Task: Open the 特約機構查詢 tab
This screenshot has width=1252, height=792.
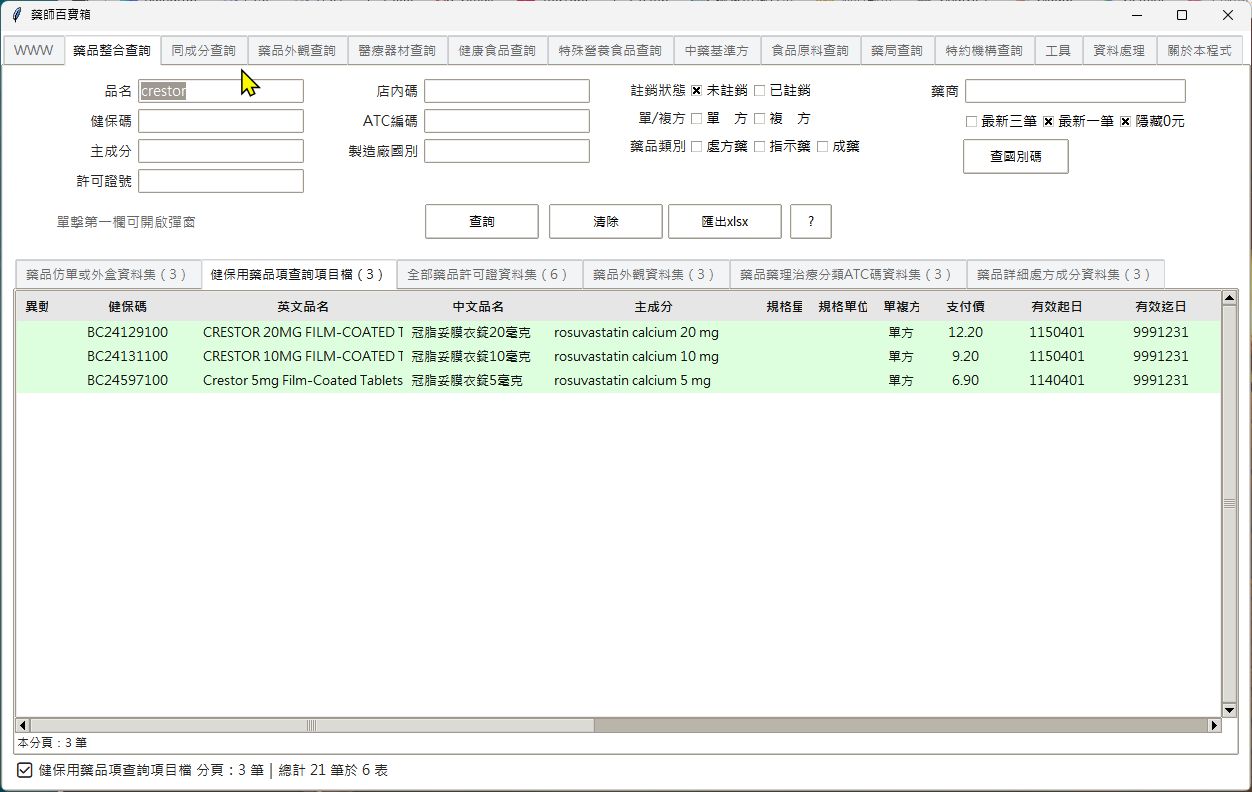Action: [x=984, y=51]
